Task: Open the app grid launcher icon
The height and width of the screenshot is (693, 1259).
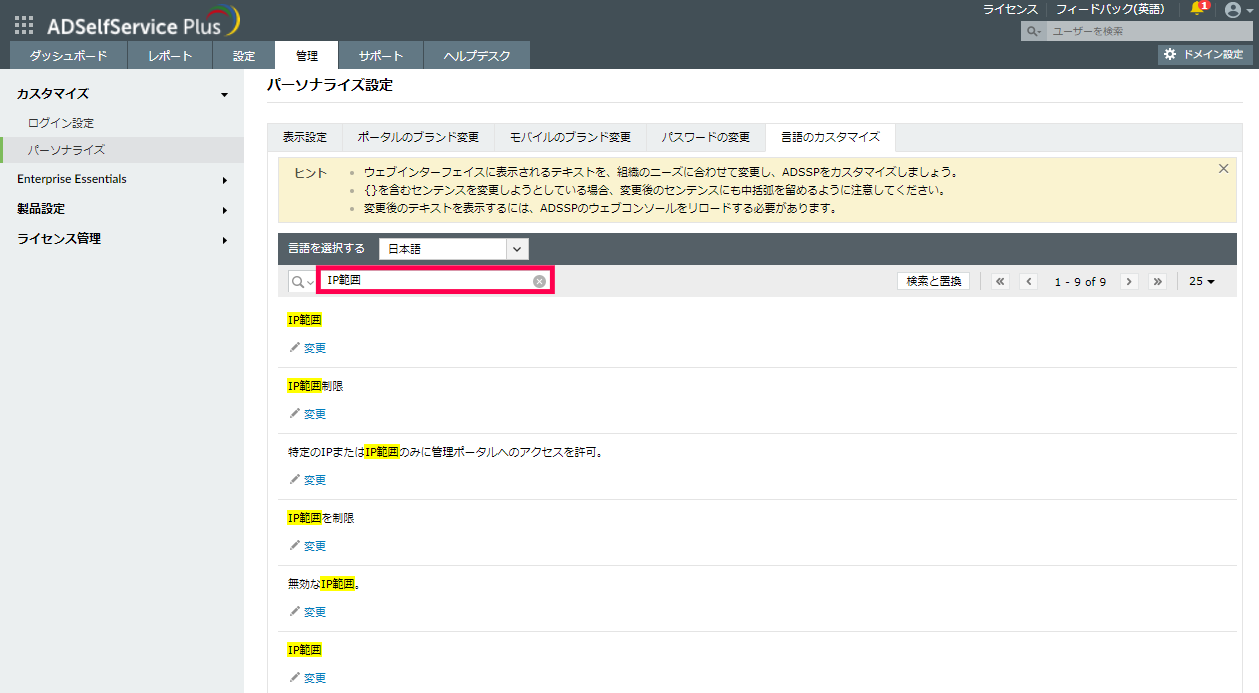Action: click(24, 25)
